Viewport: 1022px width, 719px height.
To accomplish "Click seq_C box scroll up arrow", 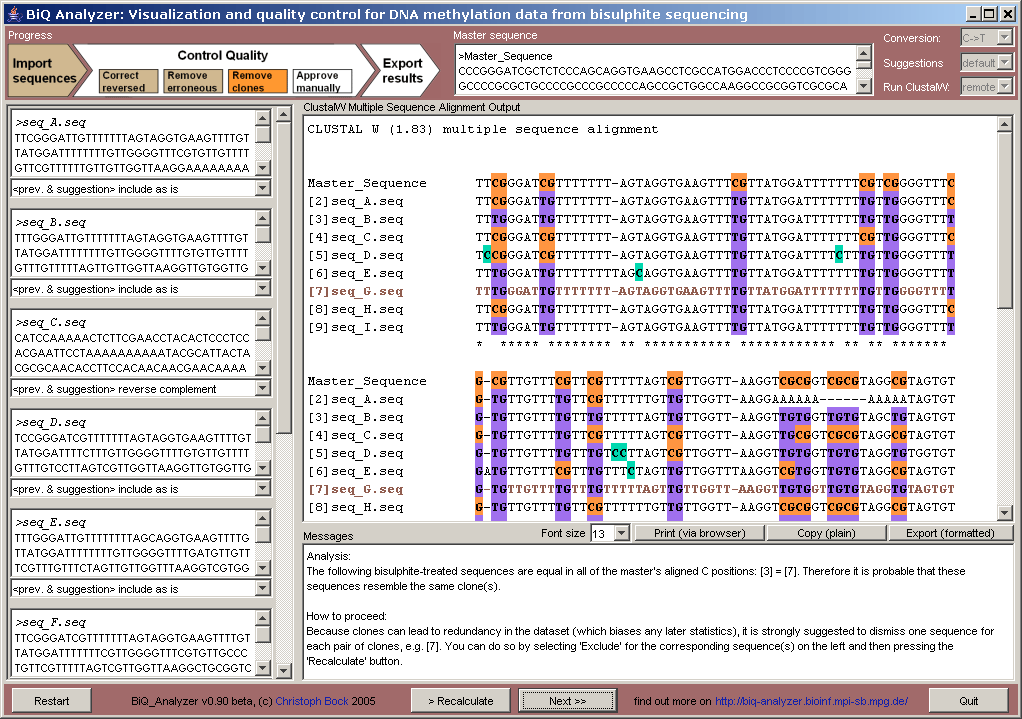I will coord(263,318).
